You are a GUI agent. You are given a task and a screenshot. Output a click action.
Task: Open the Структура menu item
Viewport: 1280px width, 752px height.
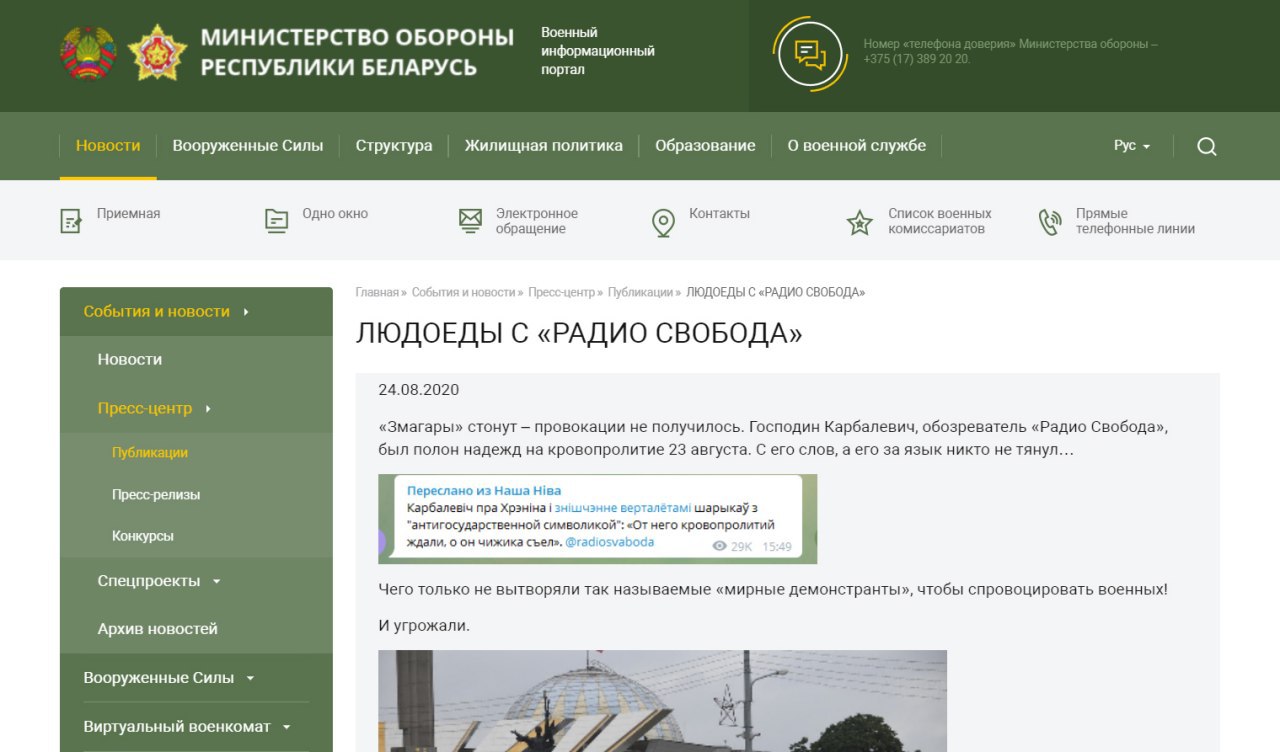point(394,146)
